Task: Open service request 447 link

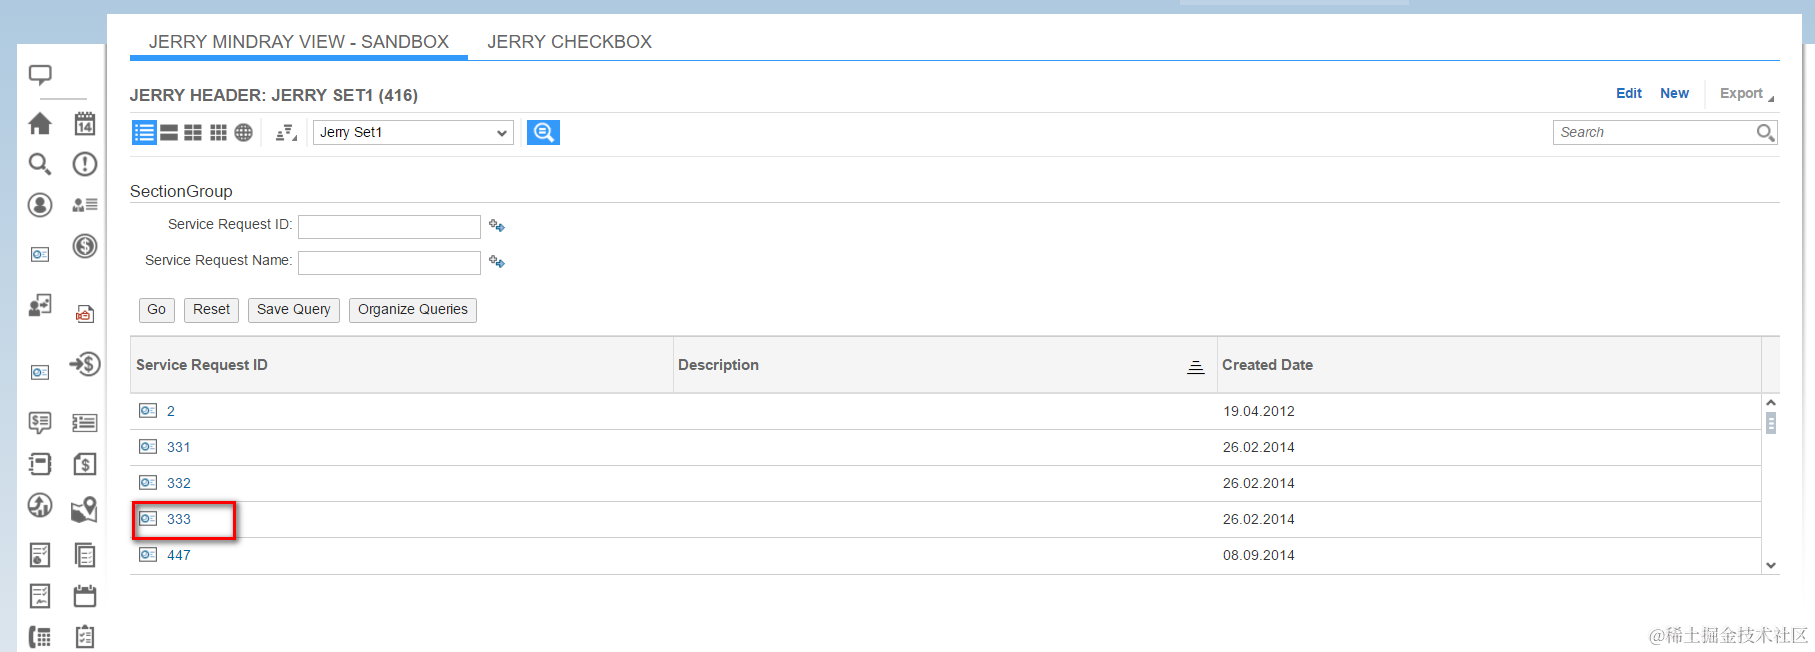Action: point(179,555)
